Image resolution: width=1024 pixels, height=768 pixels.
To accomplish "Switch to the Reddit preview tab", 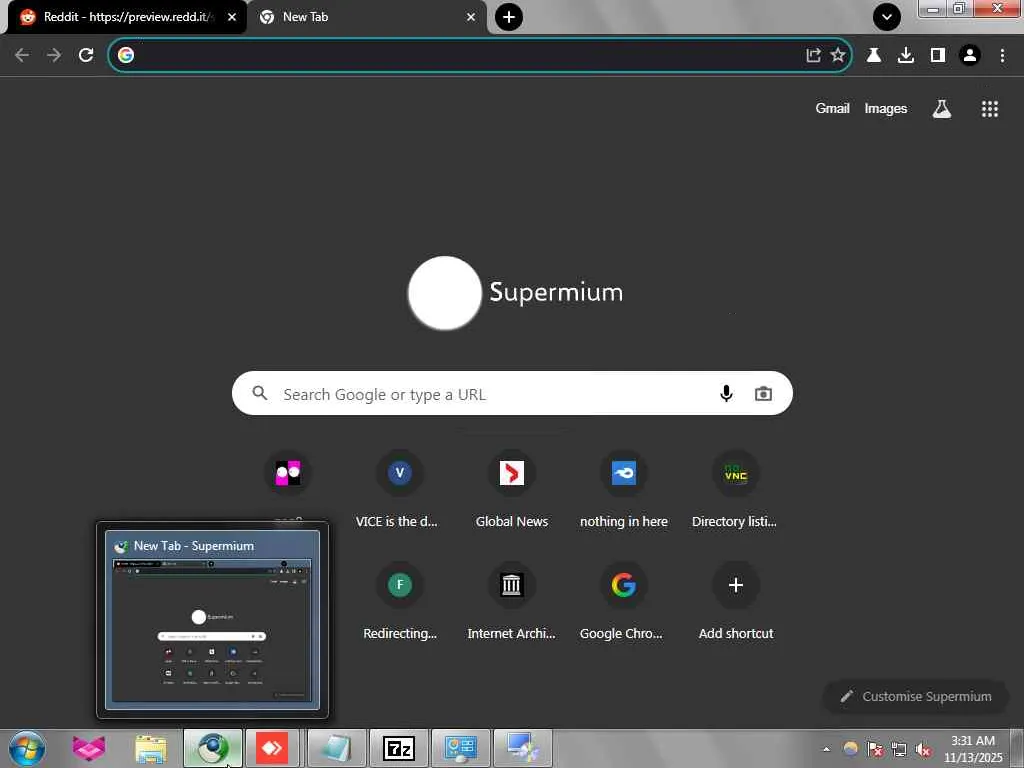I will 127,17.
